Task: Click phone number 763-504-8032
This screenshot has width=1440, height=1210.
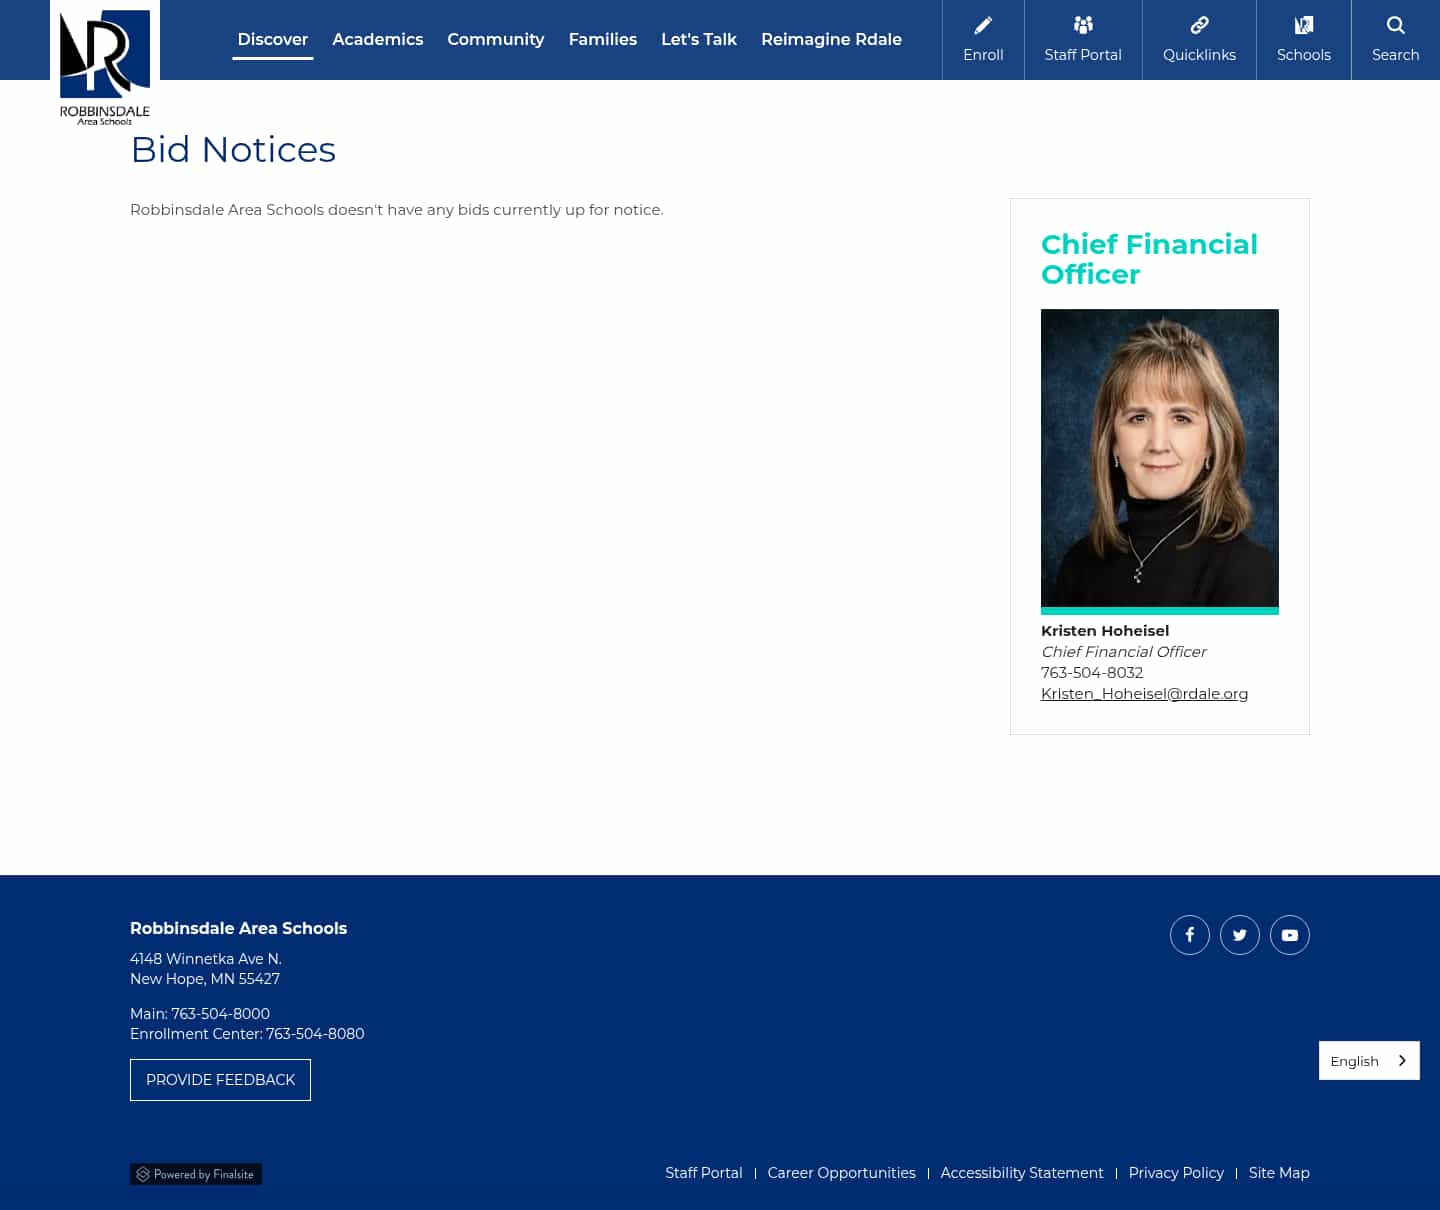Action: (1092, 673)
